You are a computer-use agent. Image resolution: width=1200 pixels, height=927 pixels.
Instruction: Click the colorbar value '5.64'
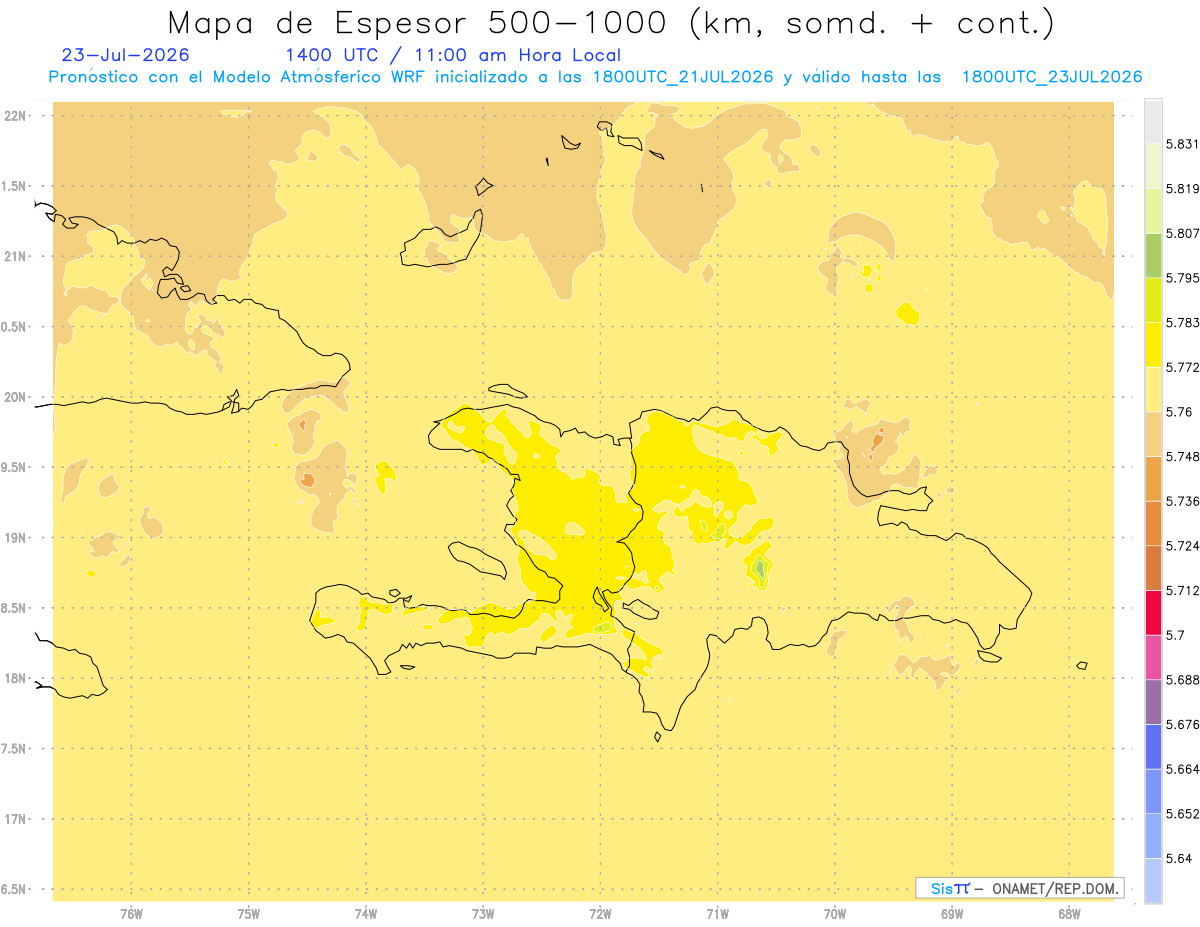(x=1179, y=858)
